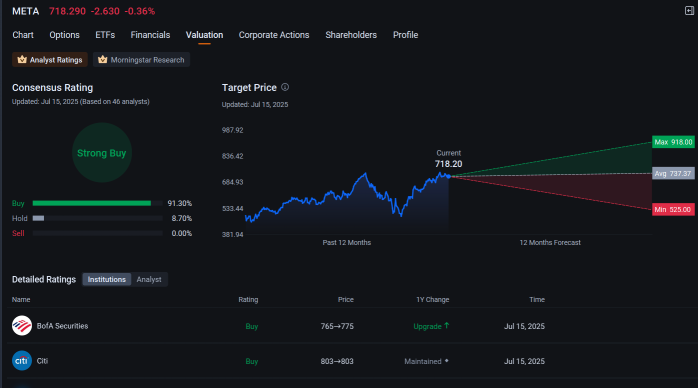Open the Chart tab
This screenshot has height=388, width=698.
(x=23, y=35)
